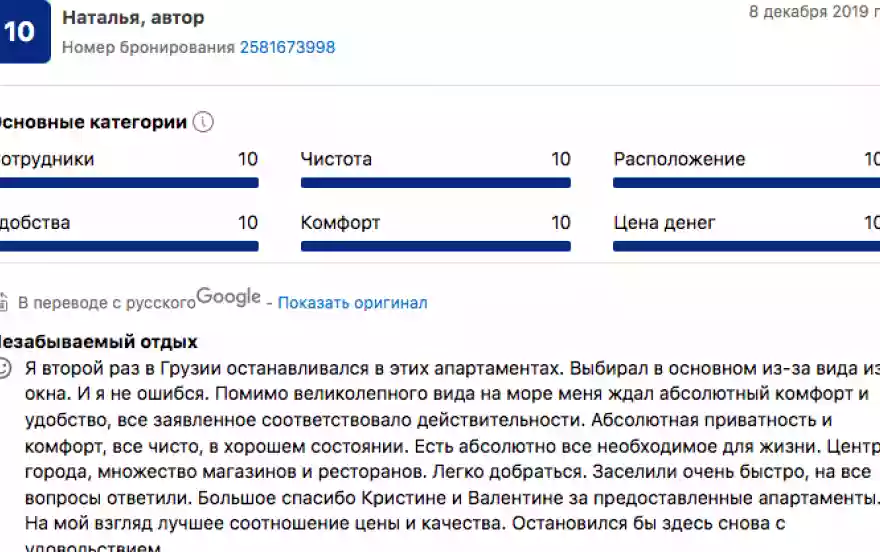Screen dimensions: 880x552
Task: Click the Google logo in translation line
Action: tap(229, 297)
